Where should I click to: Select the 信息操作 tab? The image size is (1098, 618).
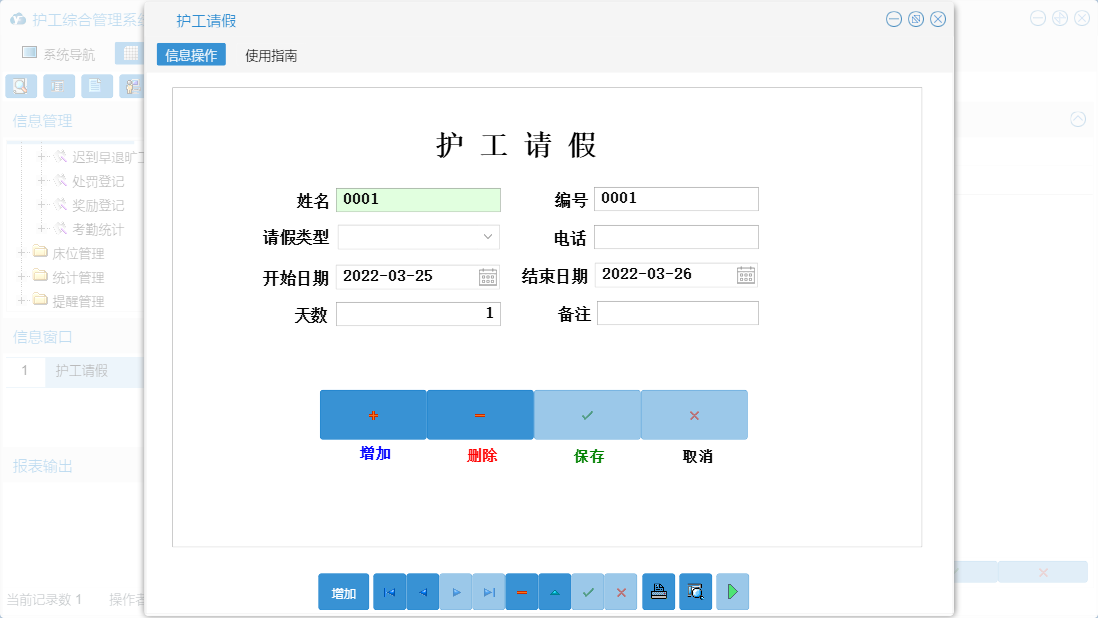coord(191,54)
